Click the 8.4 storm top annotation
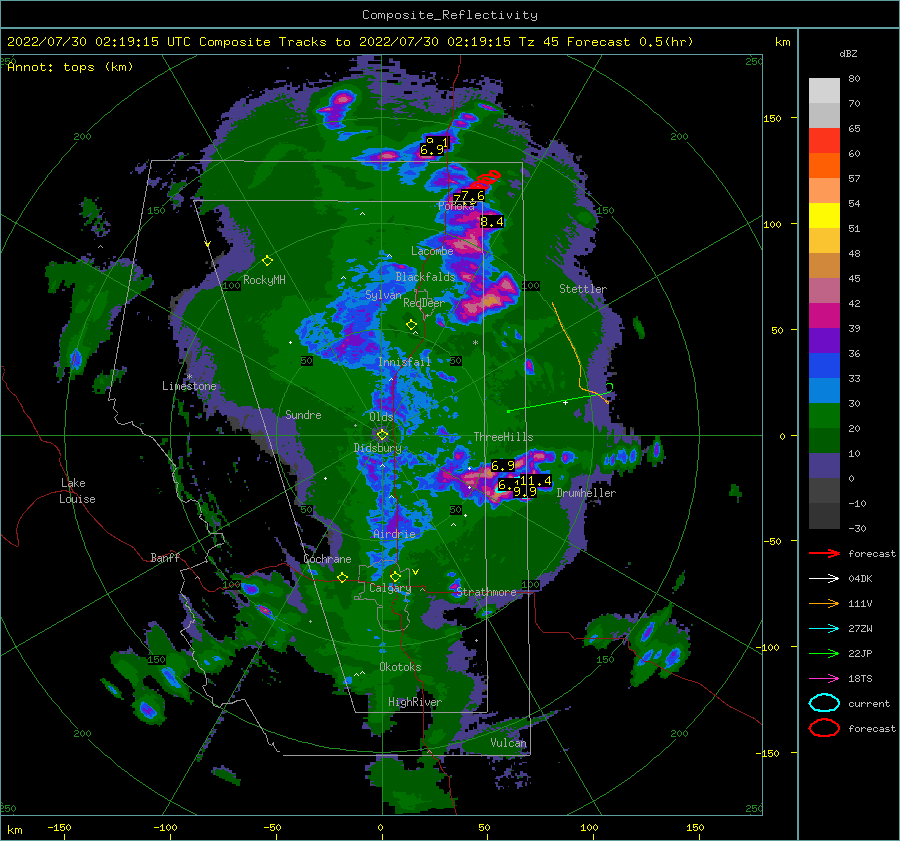Viewport: 900px width, 841px height. tap(492, 222)
